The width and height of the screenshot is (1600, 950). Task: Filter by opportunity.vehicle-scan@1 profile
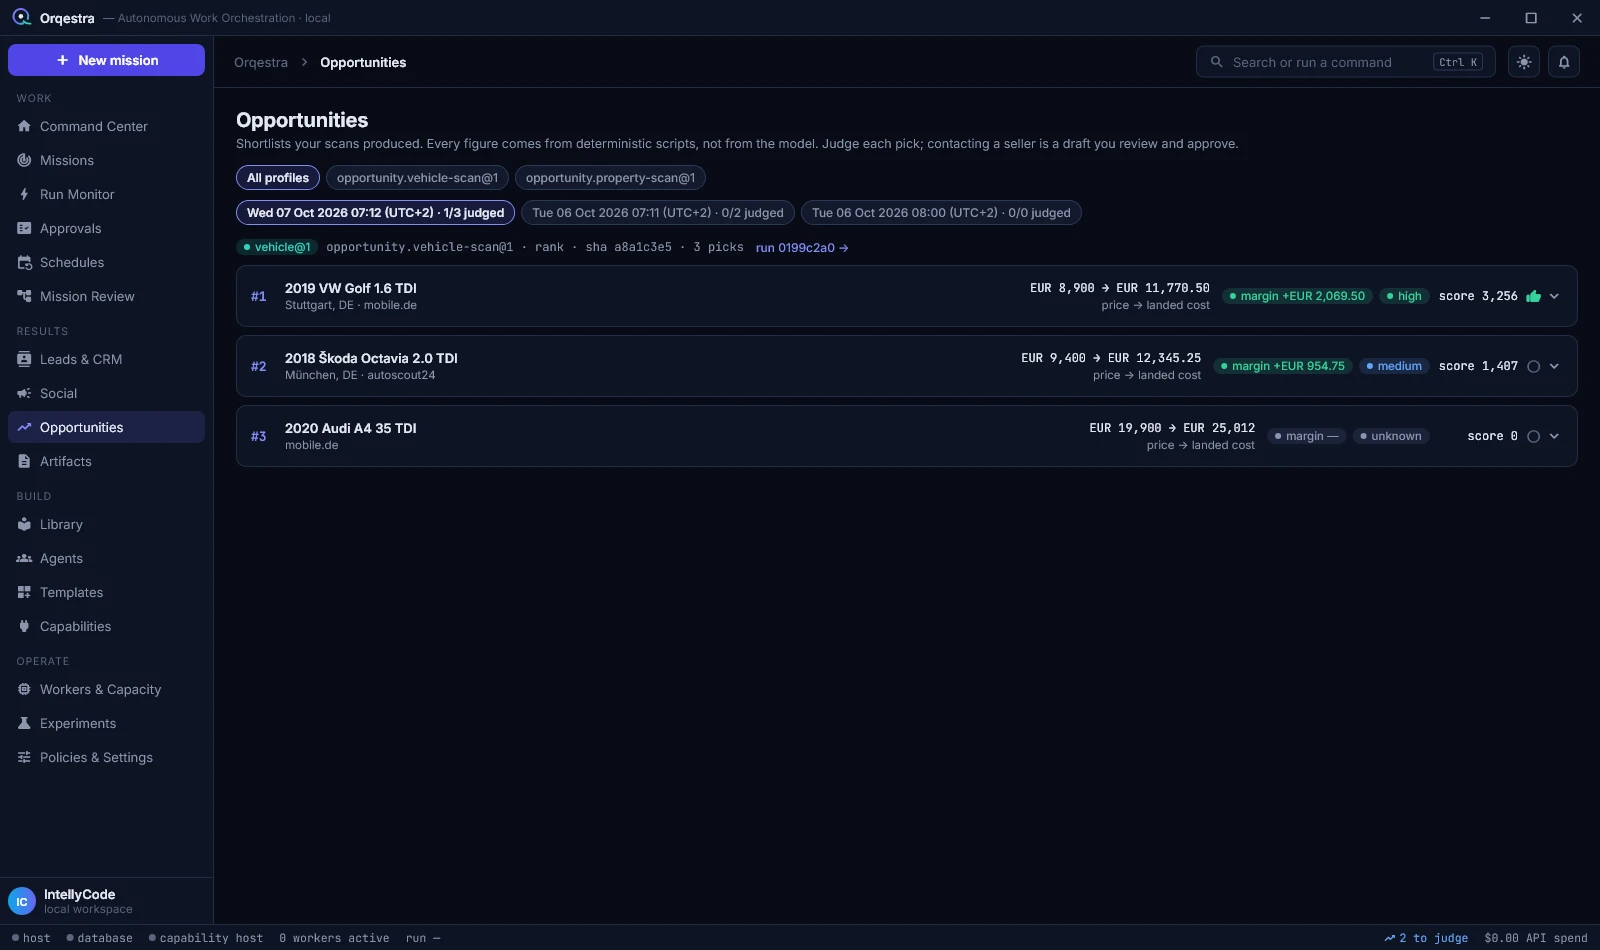click(417, 178)
